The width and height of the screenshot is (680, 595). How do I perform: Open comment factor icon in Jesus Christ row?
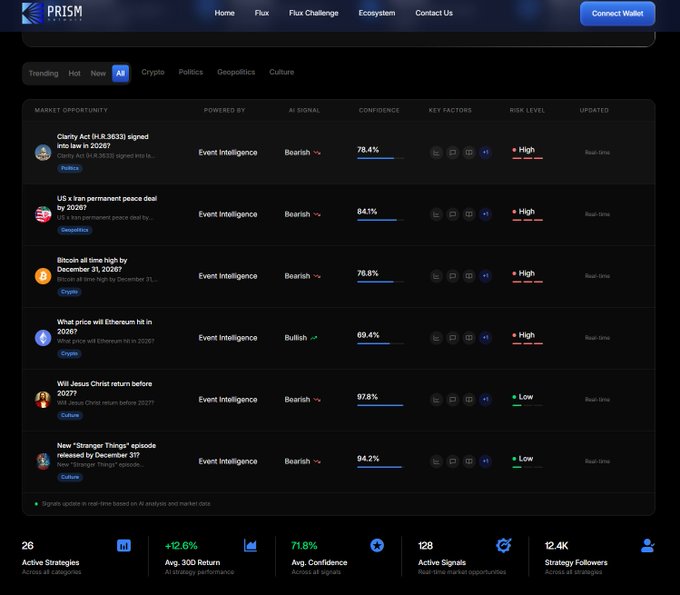(452, 399)
